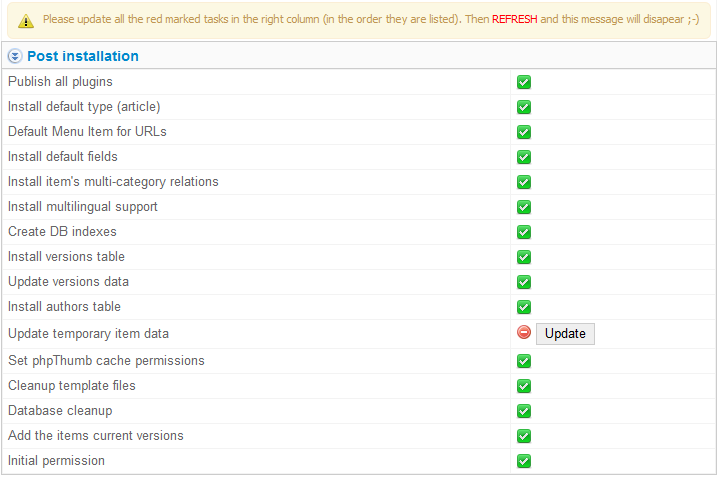Viewport: 720px width, 478px height.
Task: Click the Post installation heading
Action: click(x=83, y=56)
